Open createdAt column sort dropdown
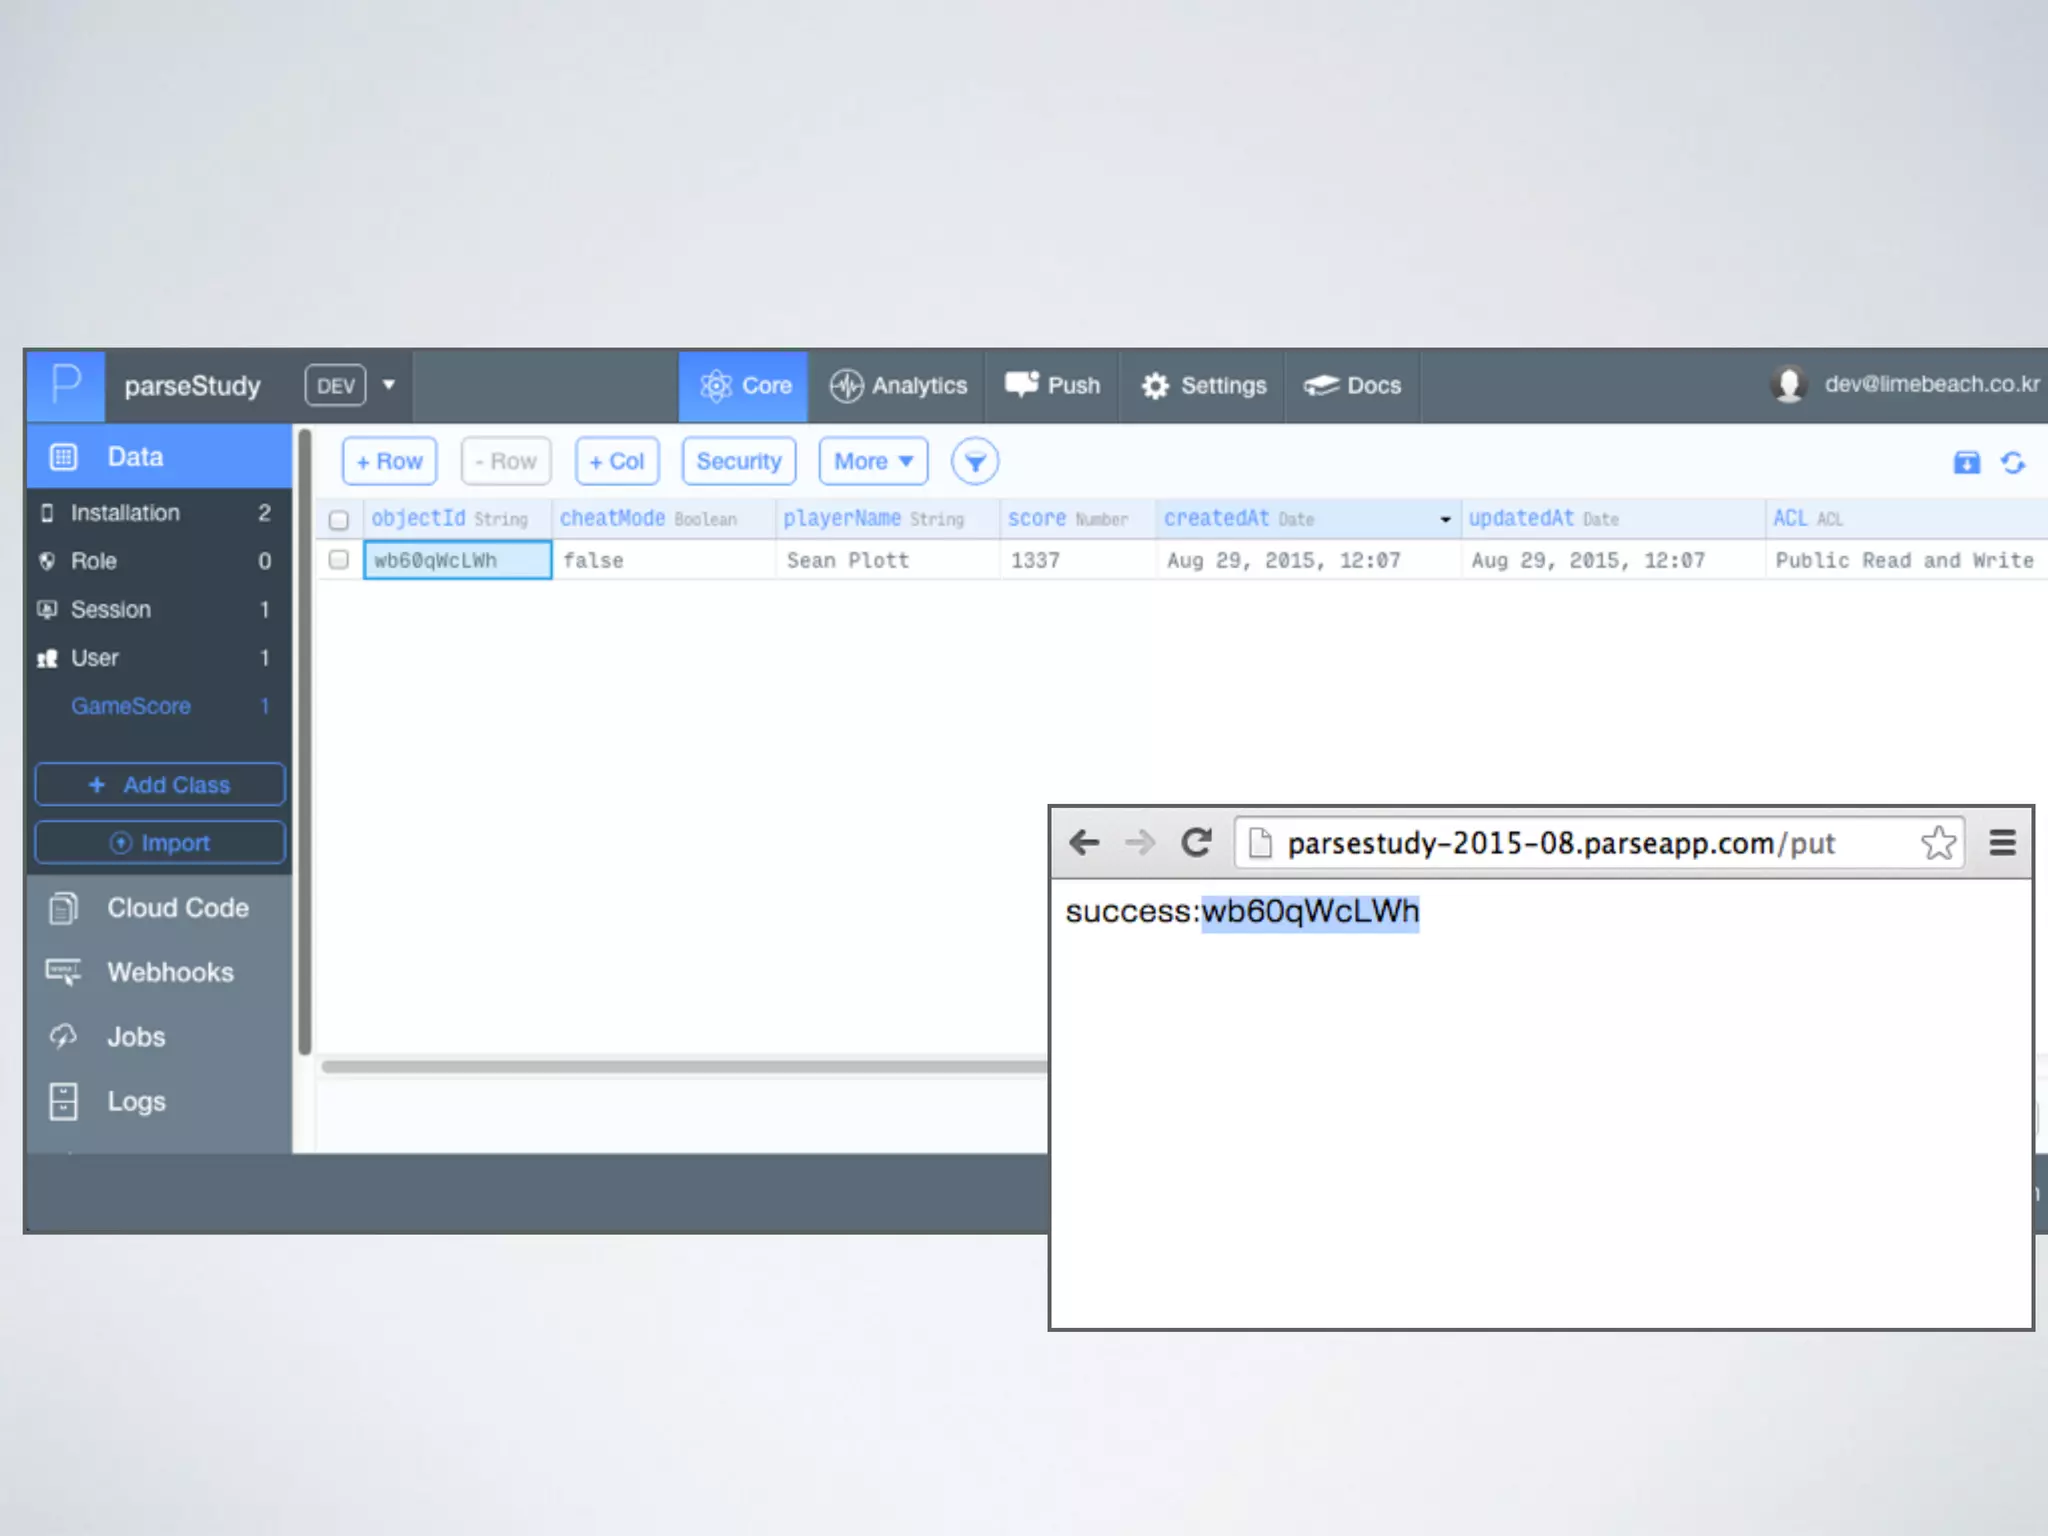2048x1536 pixels. point(1445,519)
